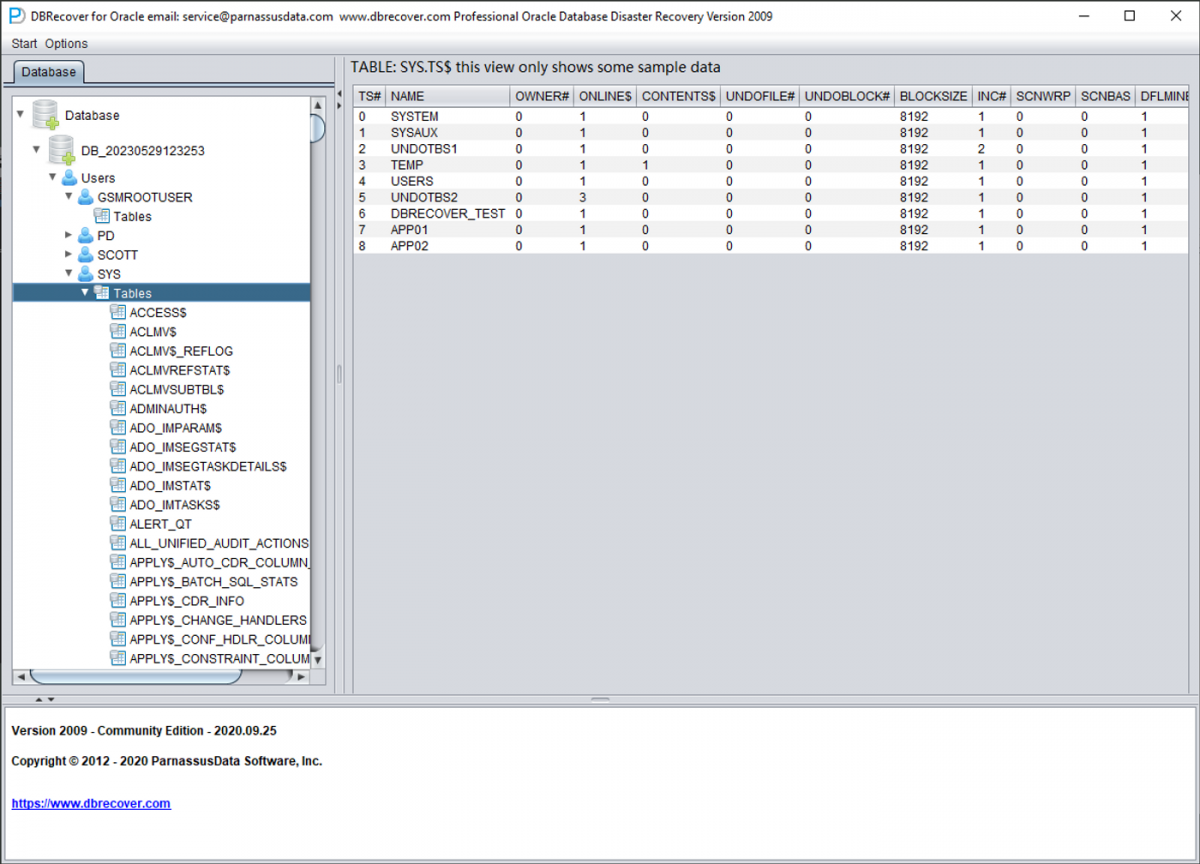Select the ACCESS$ table icon
1200x864 pixels.
[x=120, y=312]
